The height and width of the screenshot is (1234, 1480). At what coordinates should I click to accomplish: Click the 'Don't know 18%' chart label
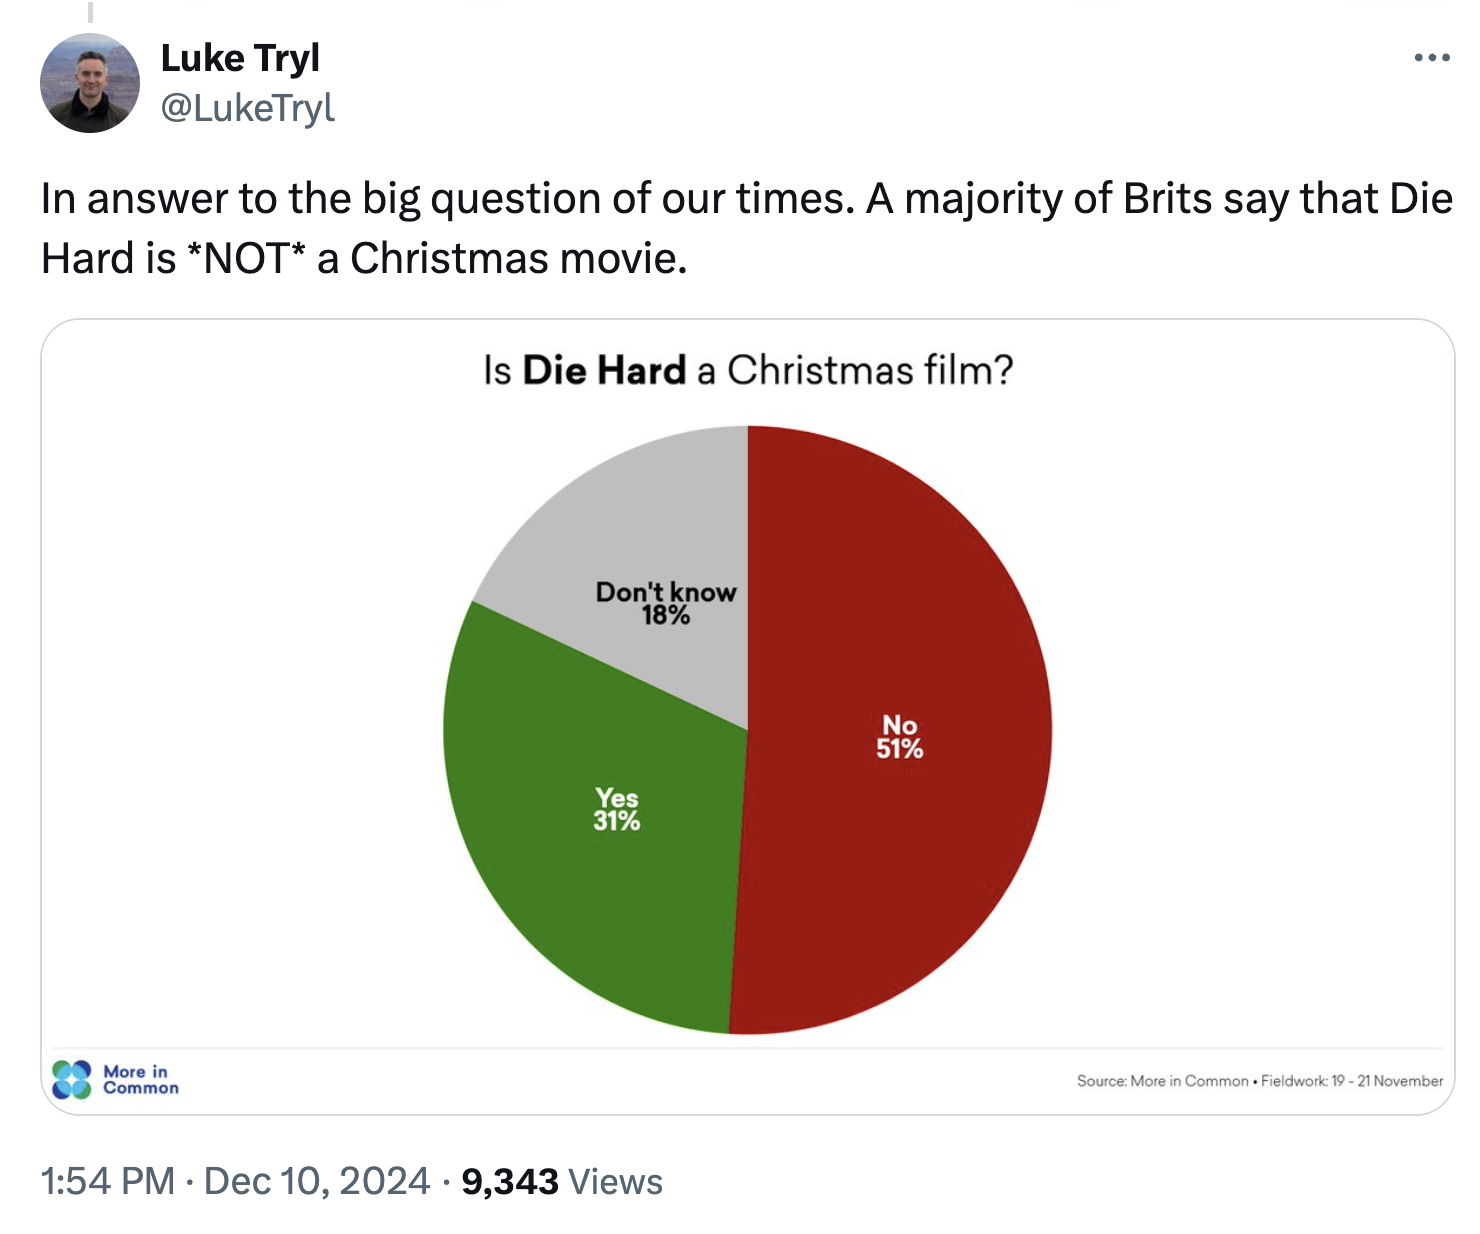coord(666,603)
